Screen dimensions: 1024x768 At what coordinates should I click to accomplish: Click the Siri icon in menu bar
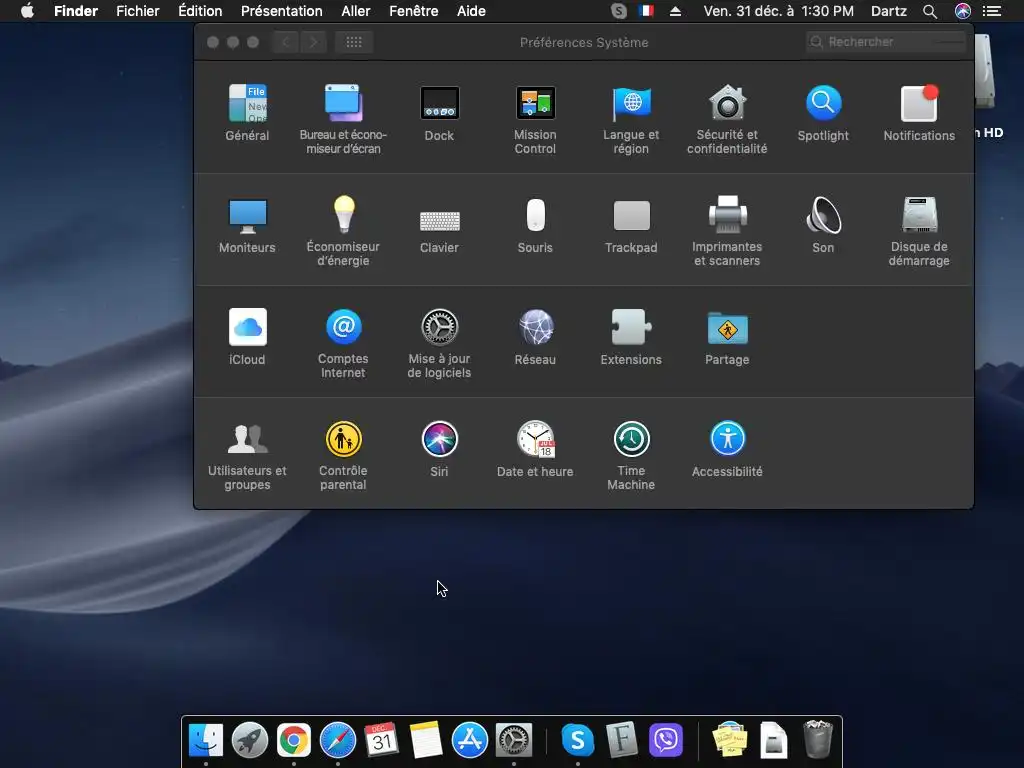[x=963, y=11]
